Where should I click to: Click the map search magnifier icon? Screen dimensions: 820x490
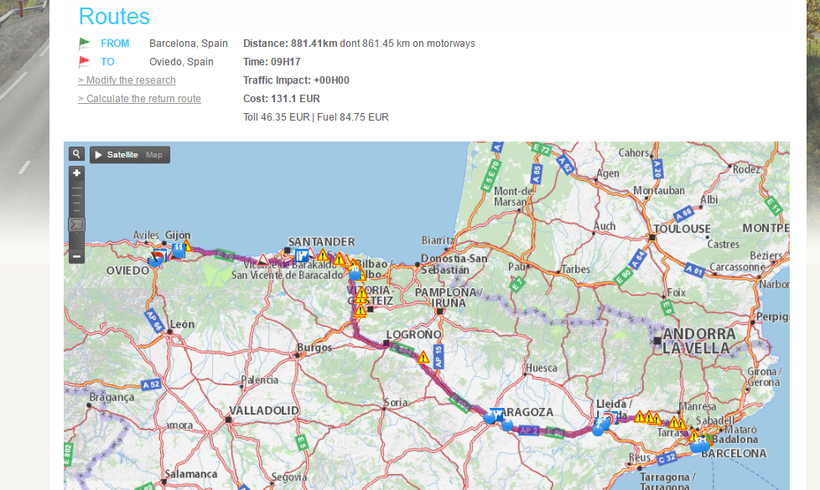pyautogui.click(x=77, y=154)
